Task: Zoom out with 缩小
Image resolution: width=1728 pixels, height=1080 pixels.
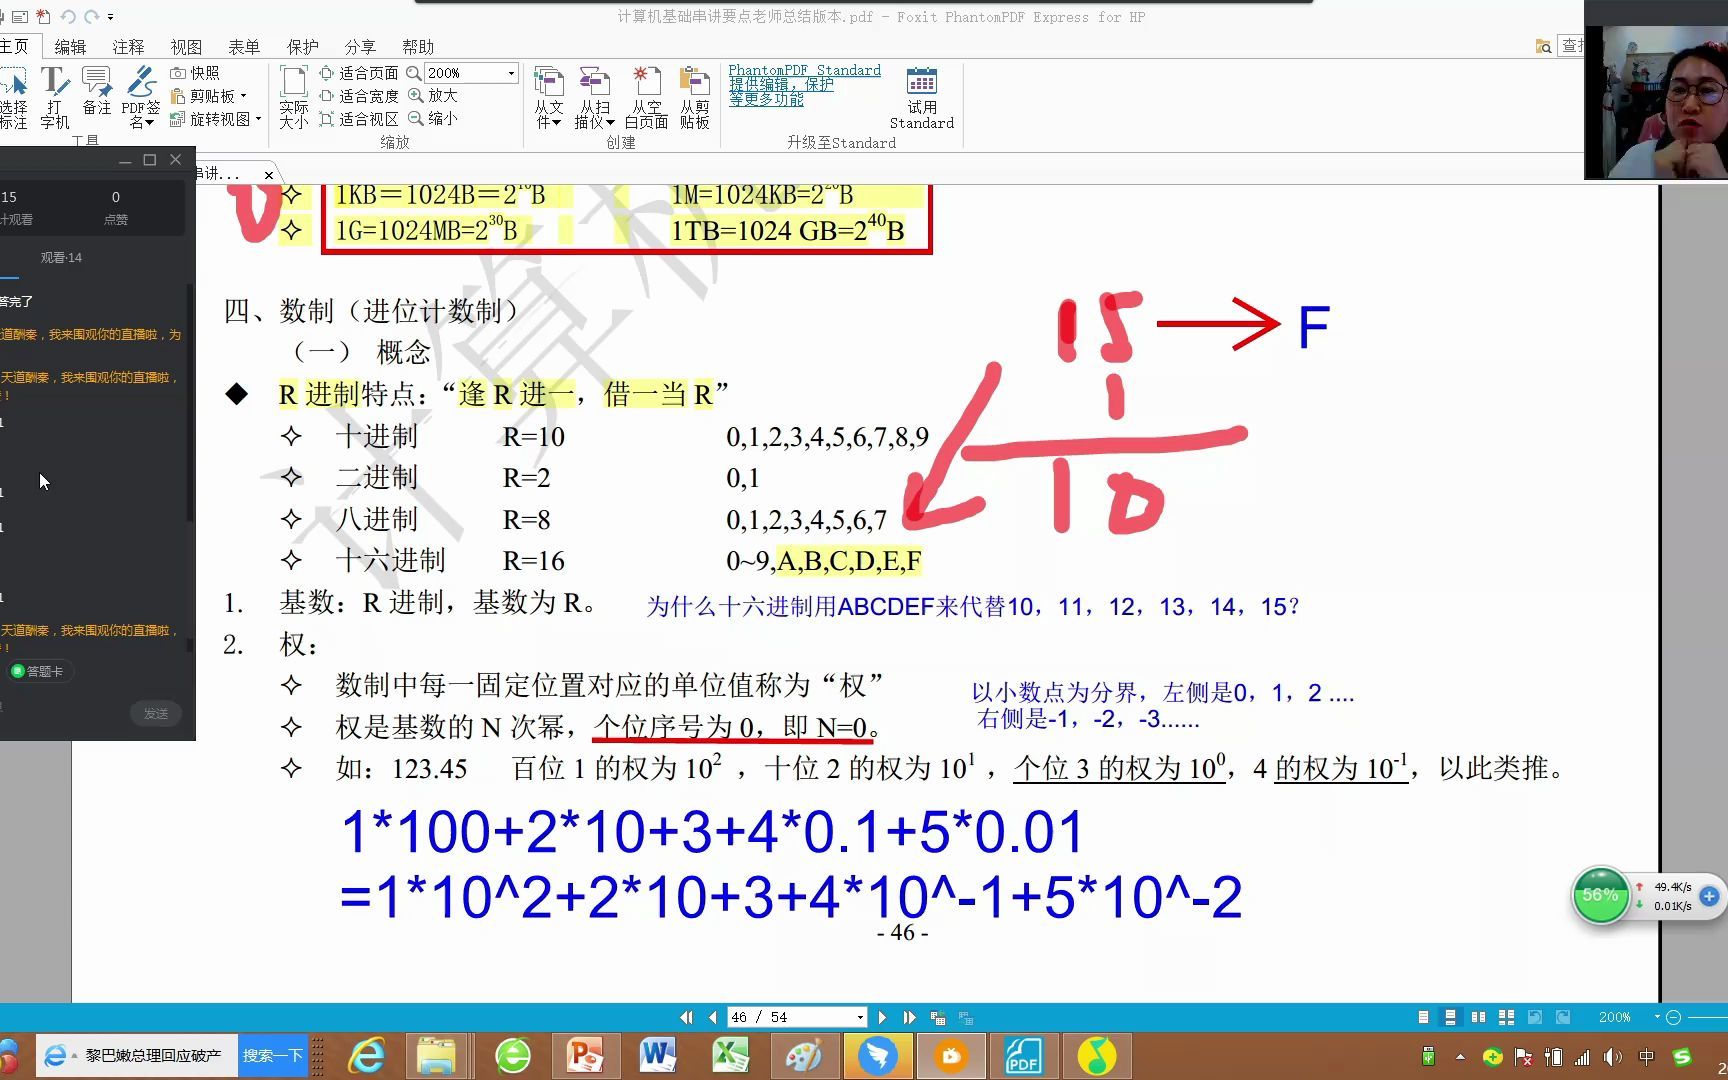Action: pos(433,118)
